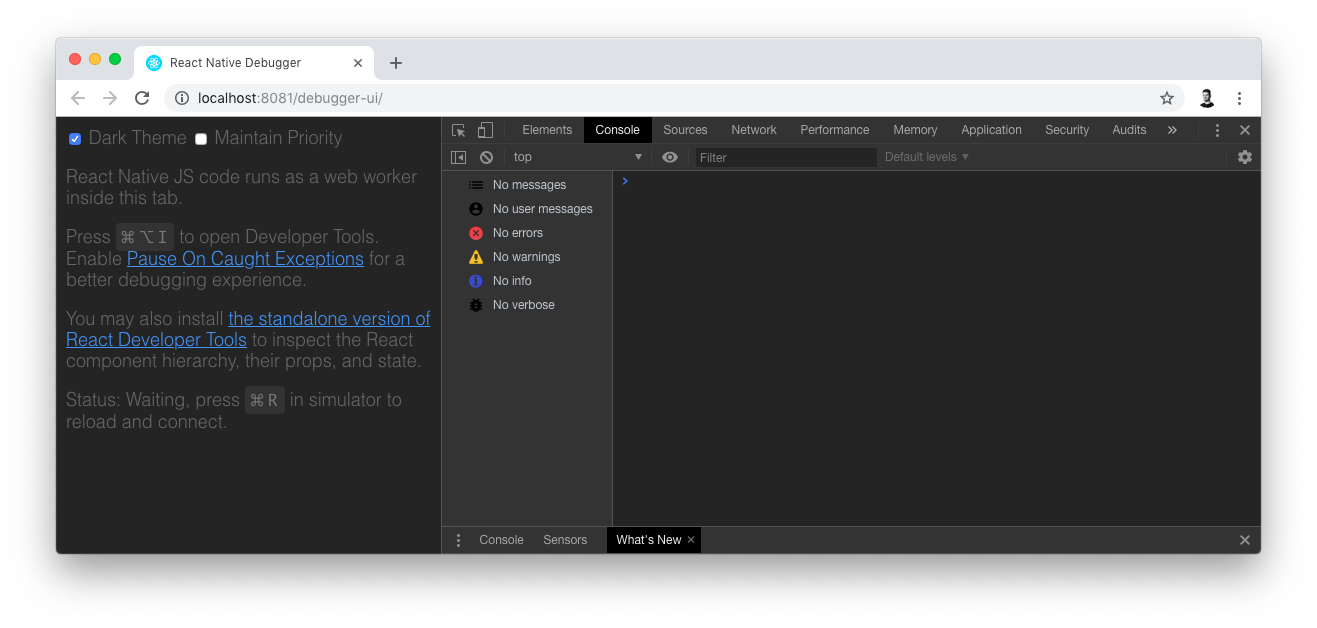This screenshot has width=1317, height=628.
Task: Open DevTools customize three-dot menu
Action: (x=1217, y=130)
